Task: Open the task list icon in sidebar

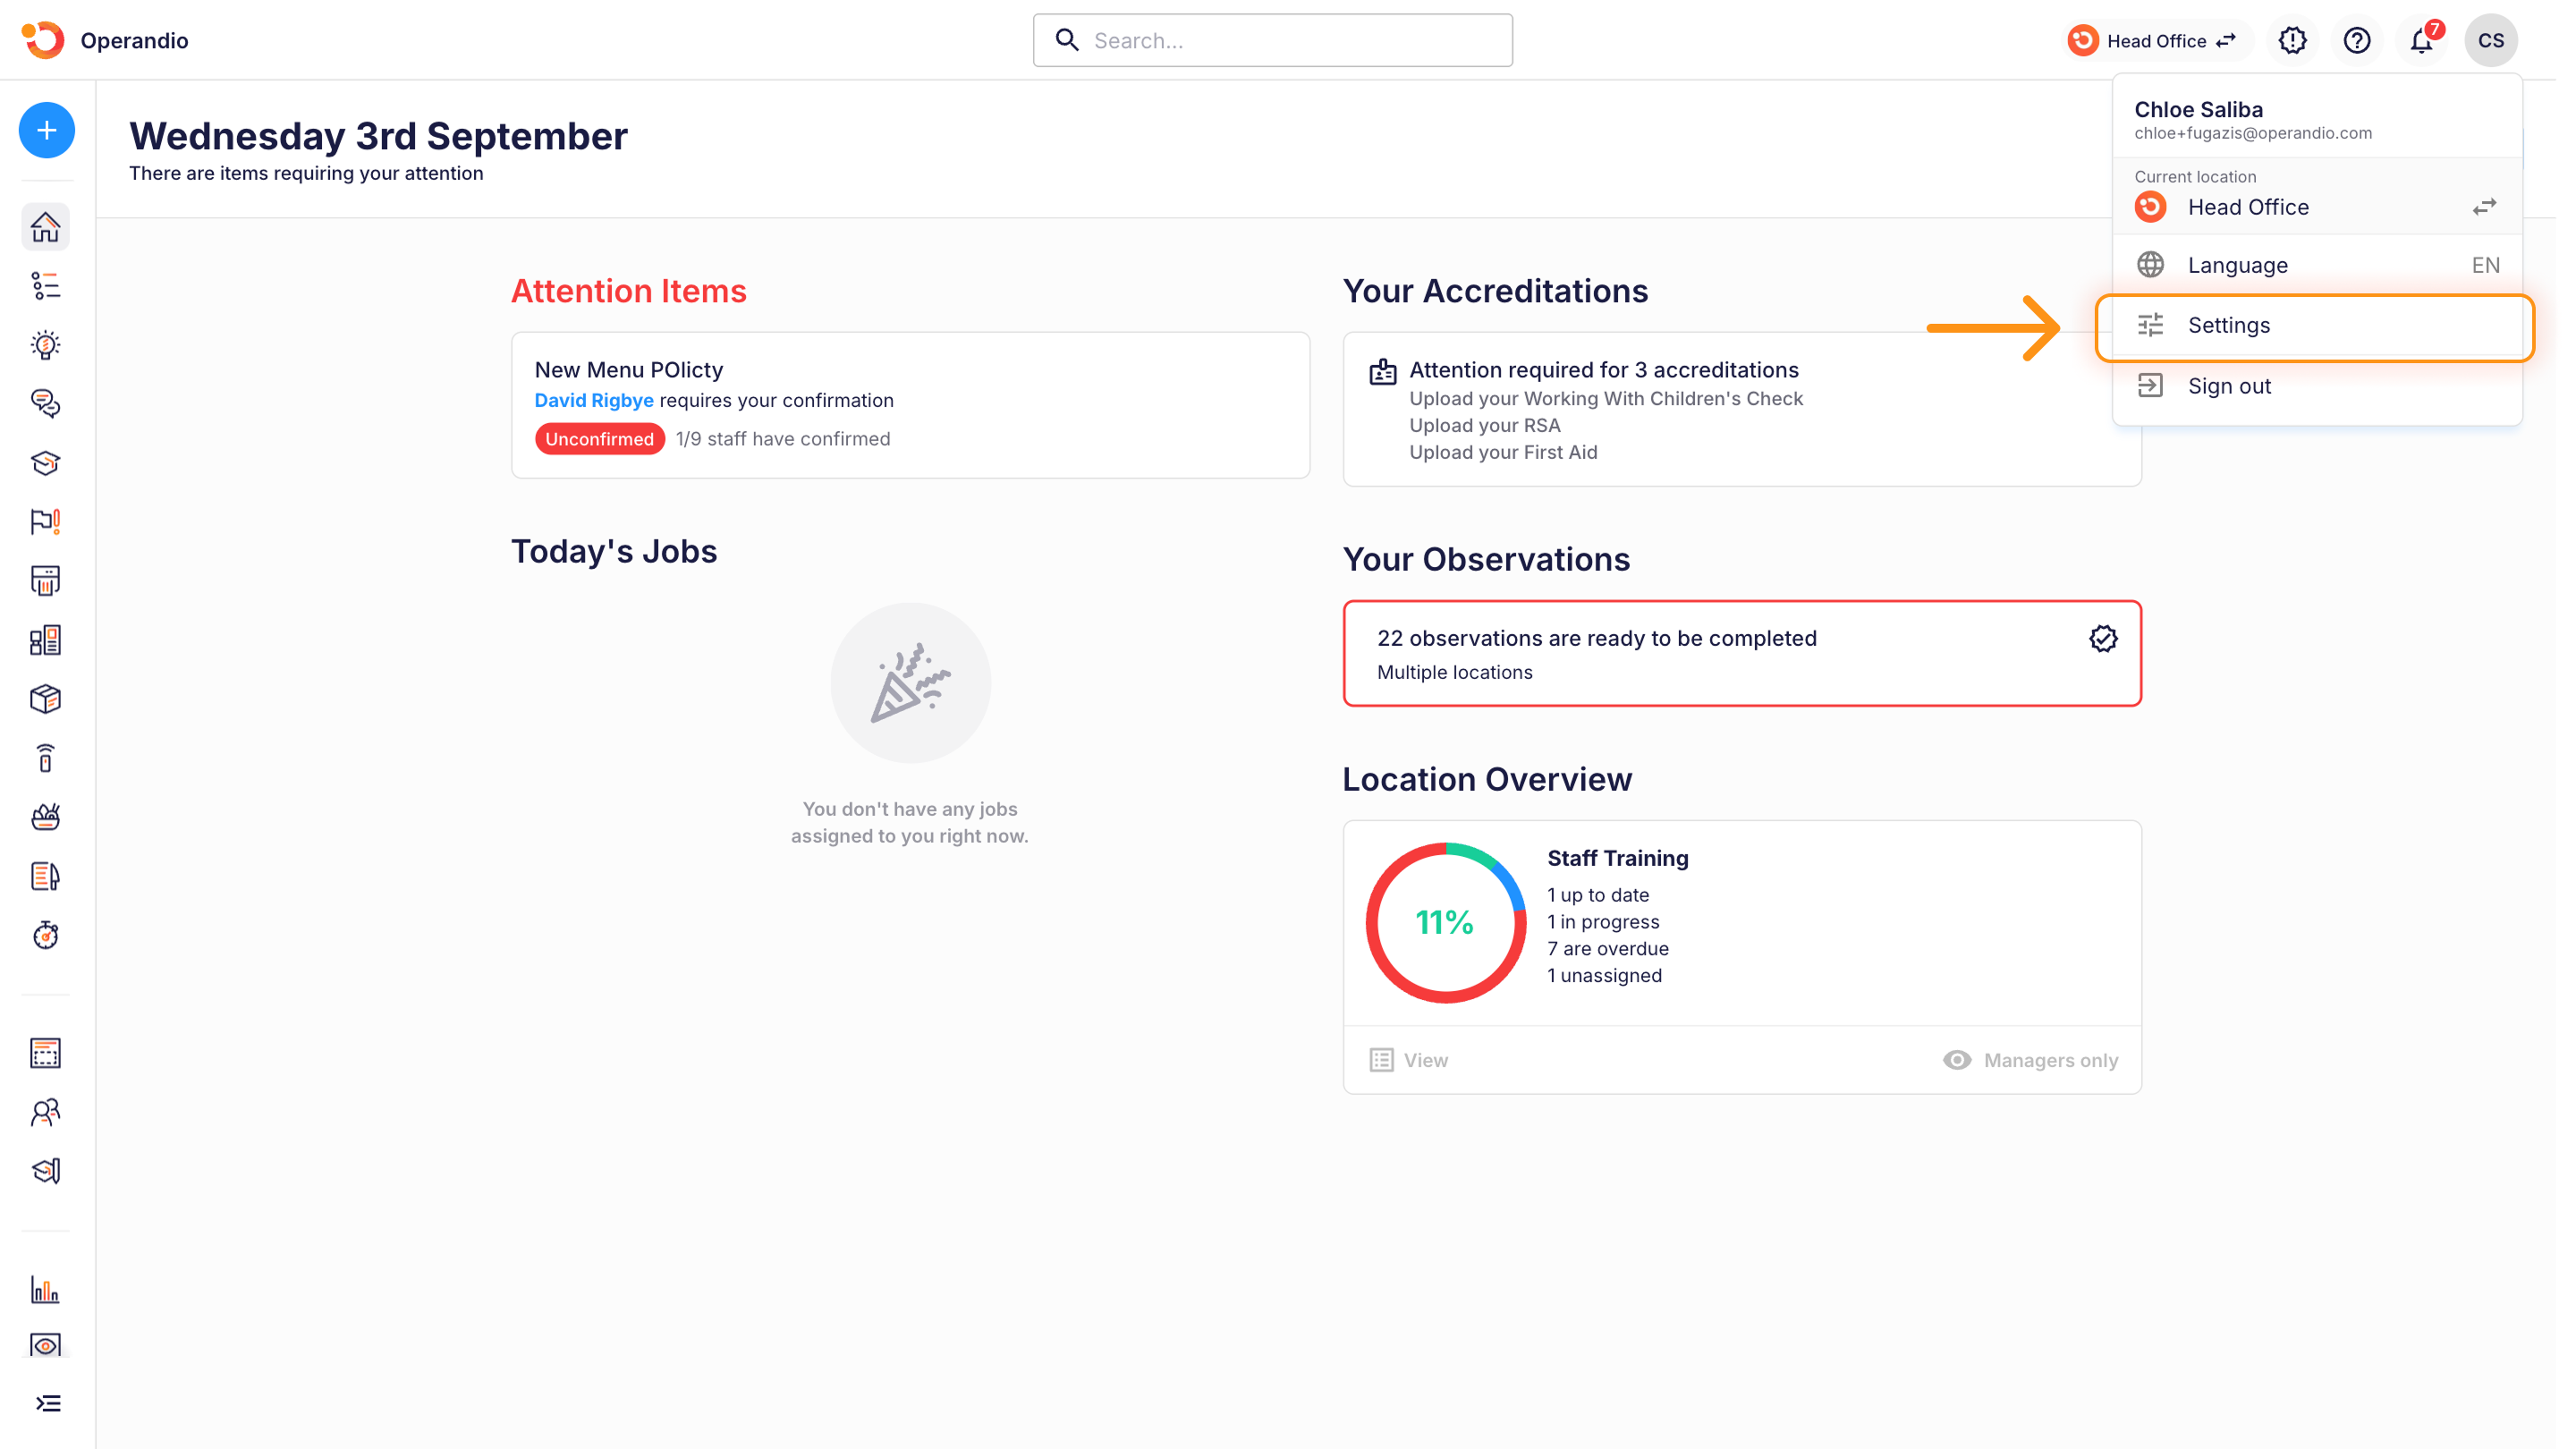Action: (46, 286)
